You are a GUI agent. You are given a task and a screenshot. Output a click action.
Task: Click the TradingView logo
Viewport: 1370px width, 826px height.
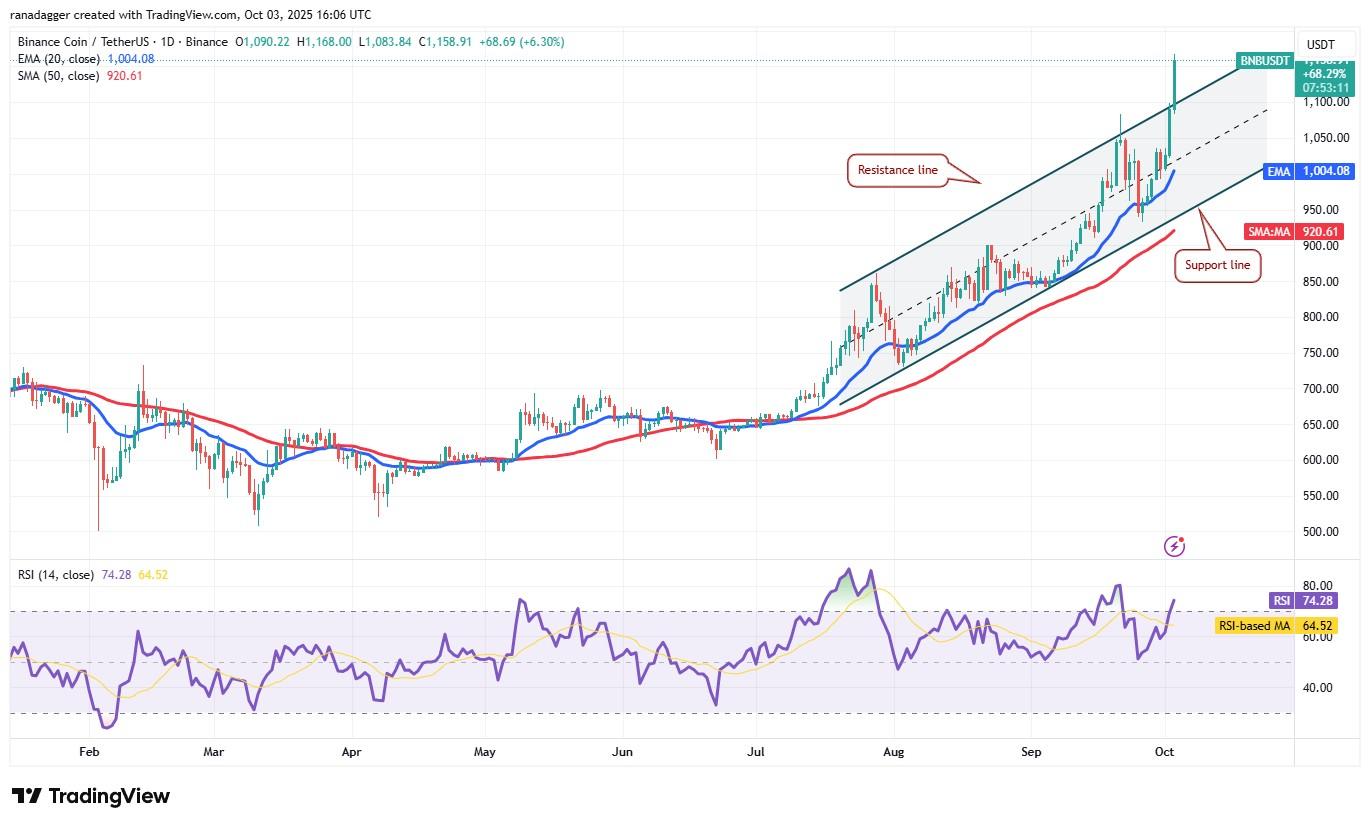[x=90, y=796]
